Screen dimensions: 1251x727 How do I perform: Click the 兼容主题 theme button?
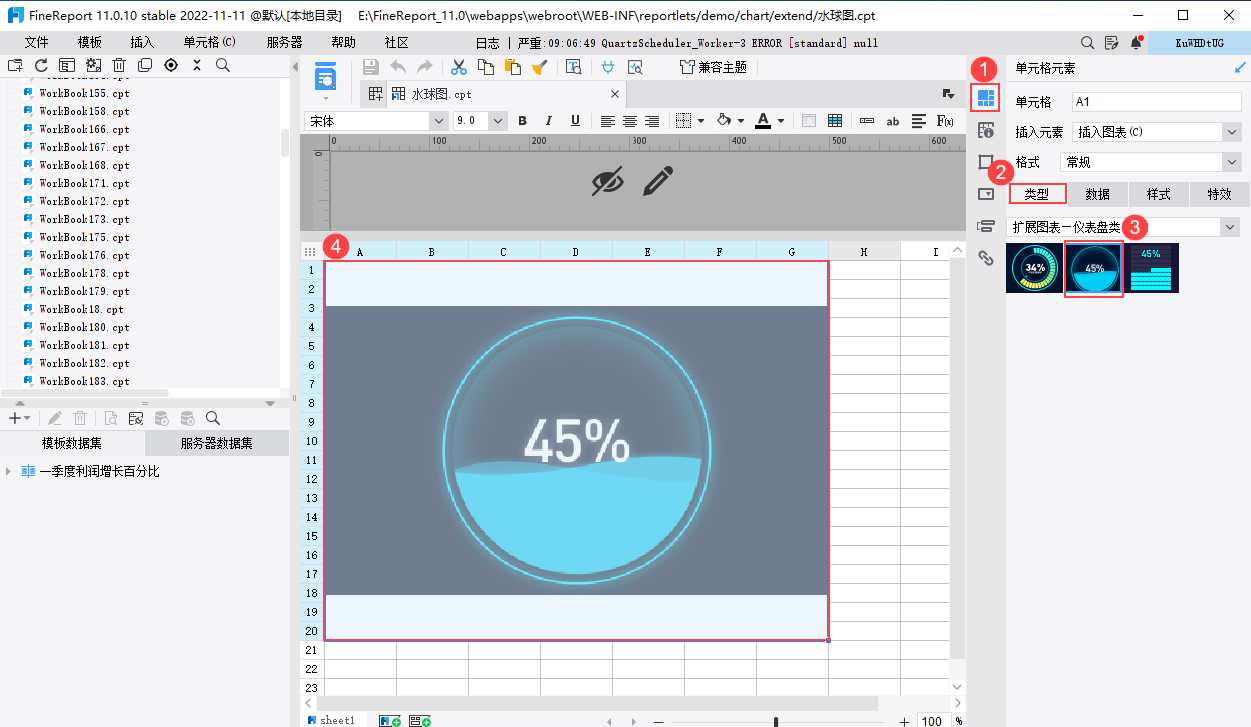(x=713, y=67)
